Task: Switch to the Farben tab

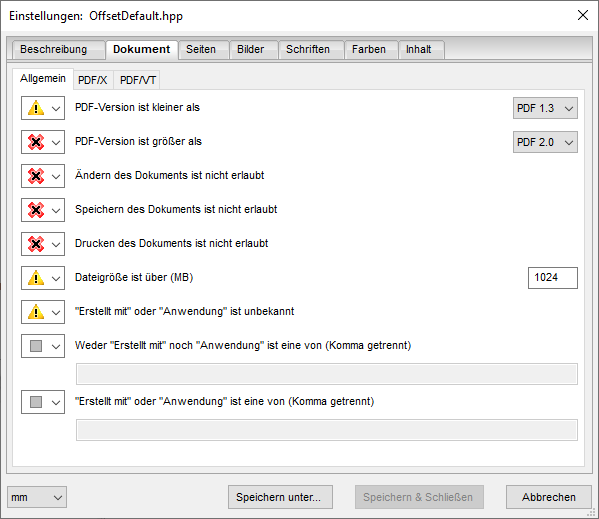Action: (x=371, y=50)
